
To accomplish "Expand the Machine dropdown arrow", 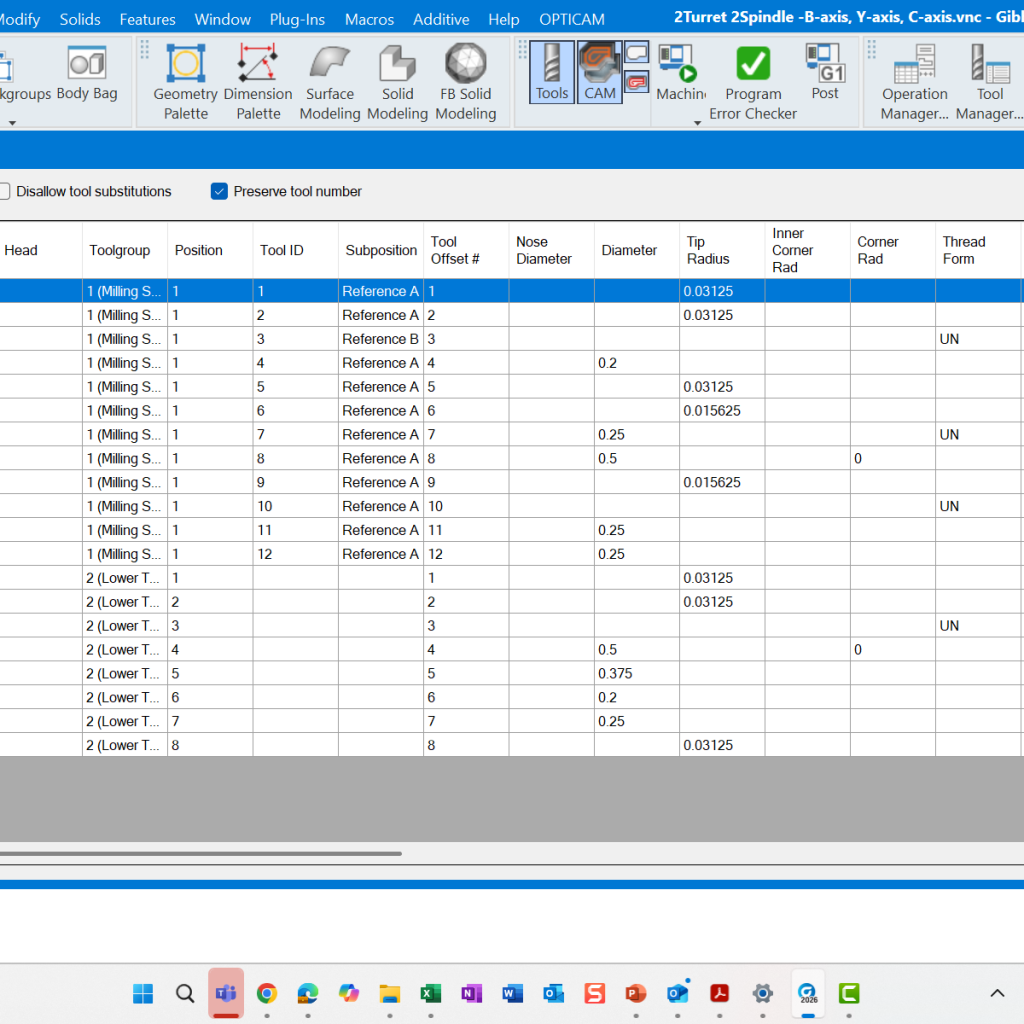I will pos(697,123).
